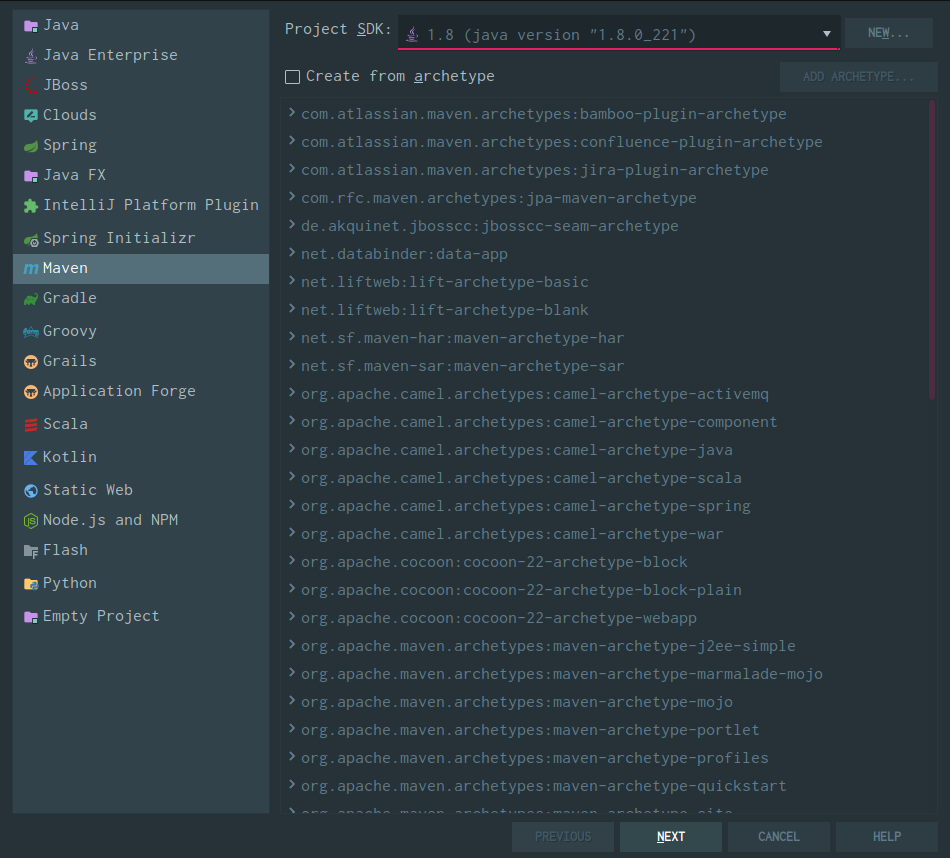This screenshot has height=858, width=950.
Task: Click the Spring Initializr icon
Action: coord(31,239)
